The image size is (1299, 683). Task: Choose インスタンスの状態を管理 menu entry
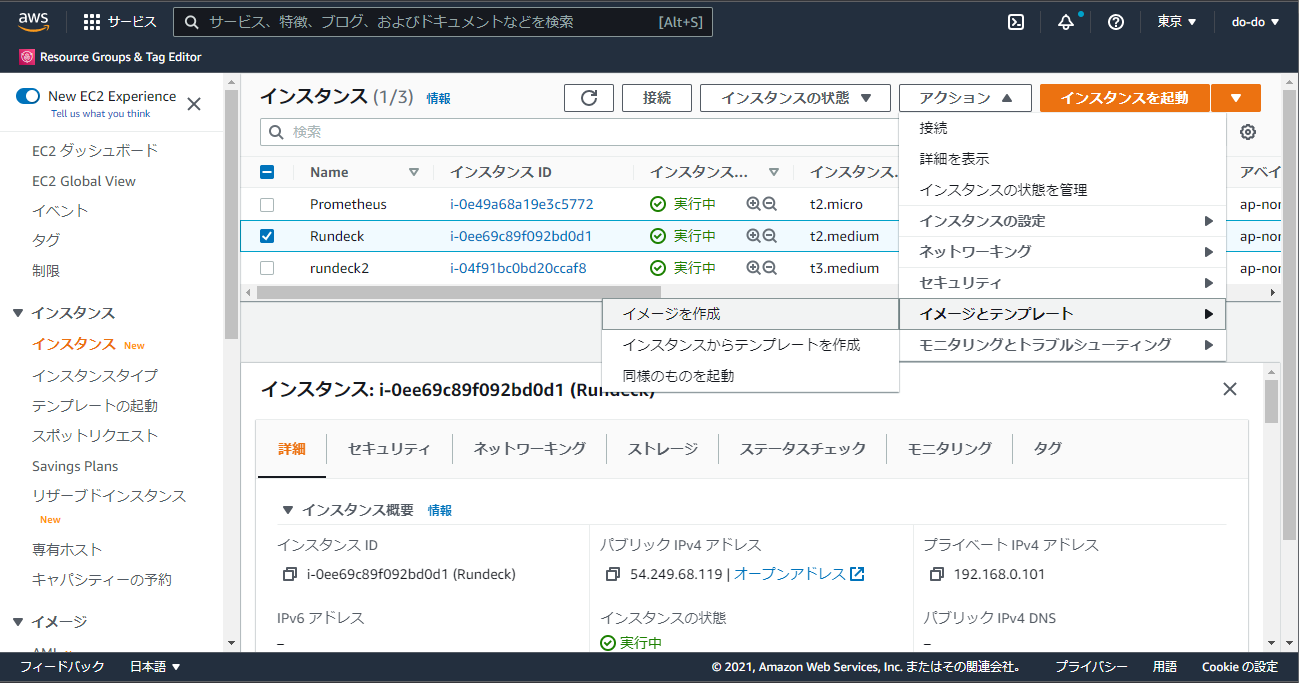click(x=1062, y=190)
